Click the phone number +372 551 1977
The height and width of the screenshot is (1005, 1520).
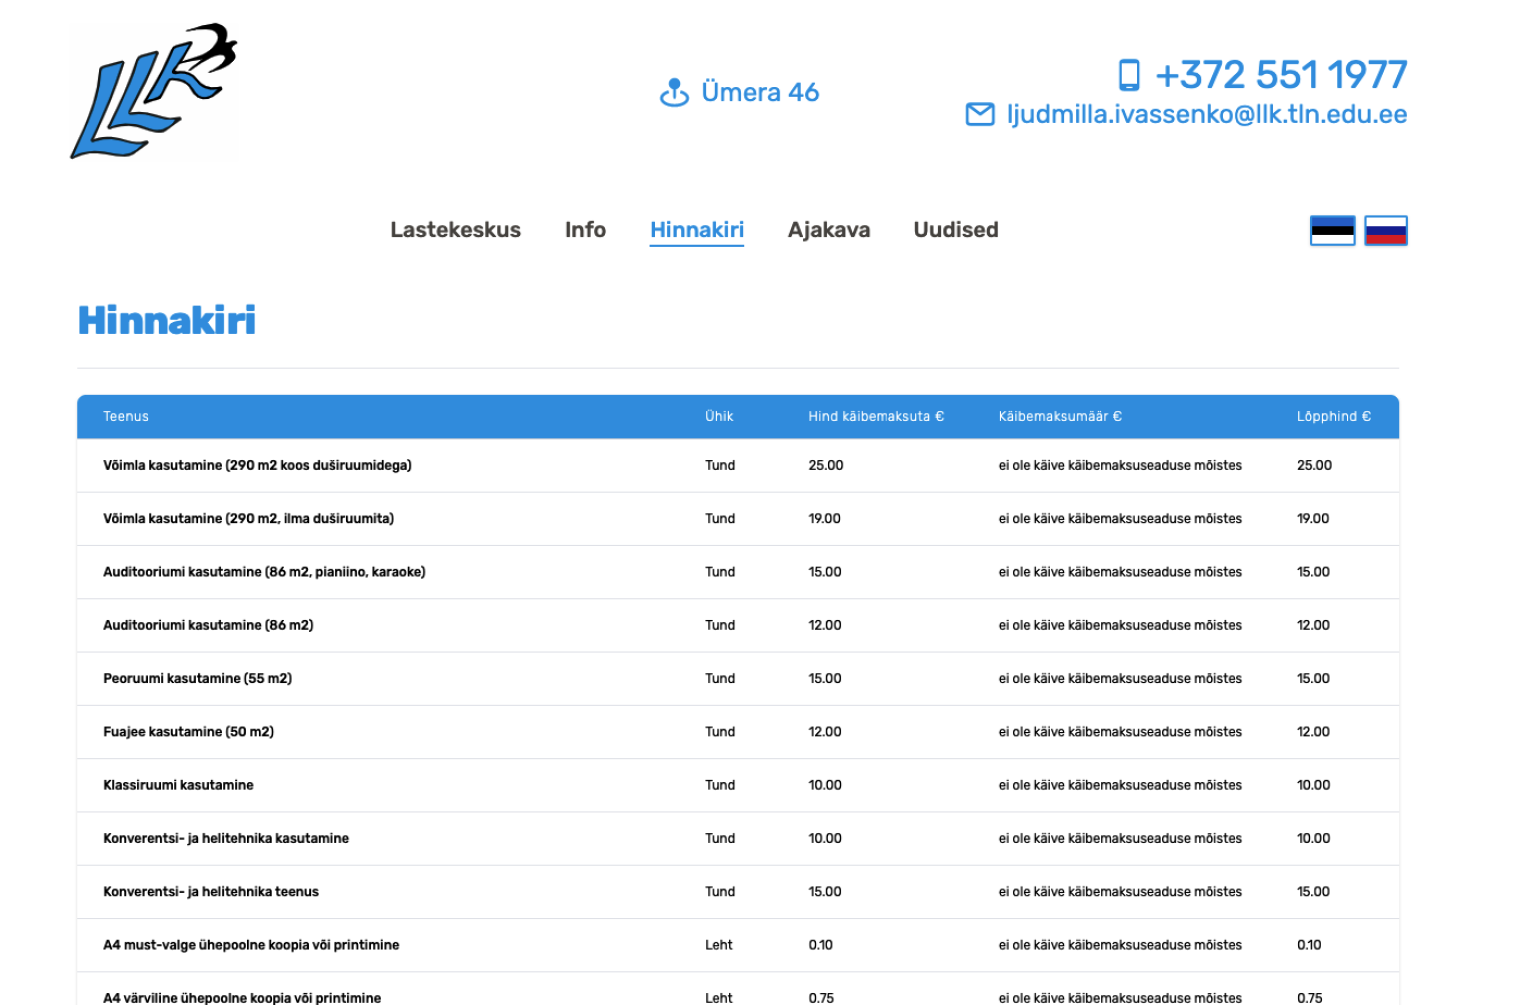1282,74
